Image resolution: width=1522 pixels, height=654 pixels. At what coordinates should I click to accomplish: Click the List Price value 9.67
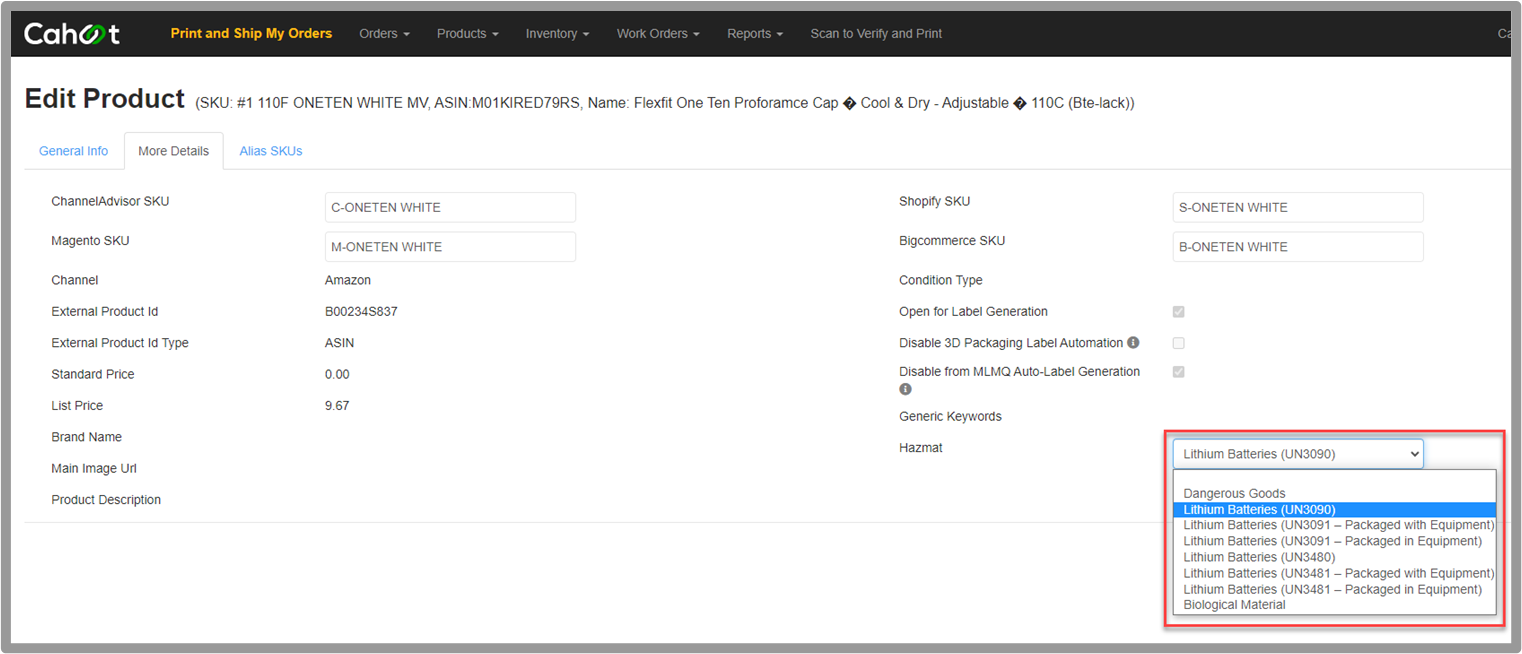tap(337, 405)
